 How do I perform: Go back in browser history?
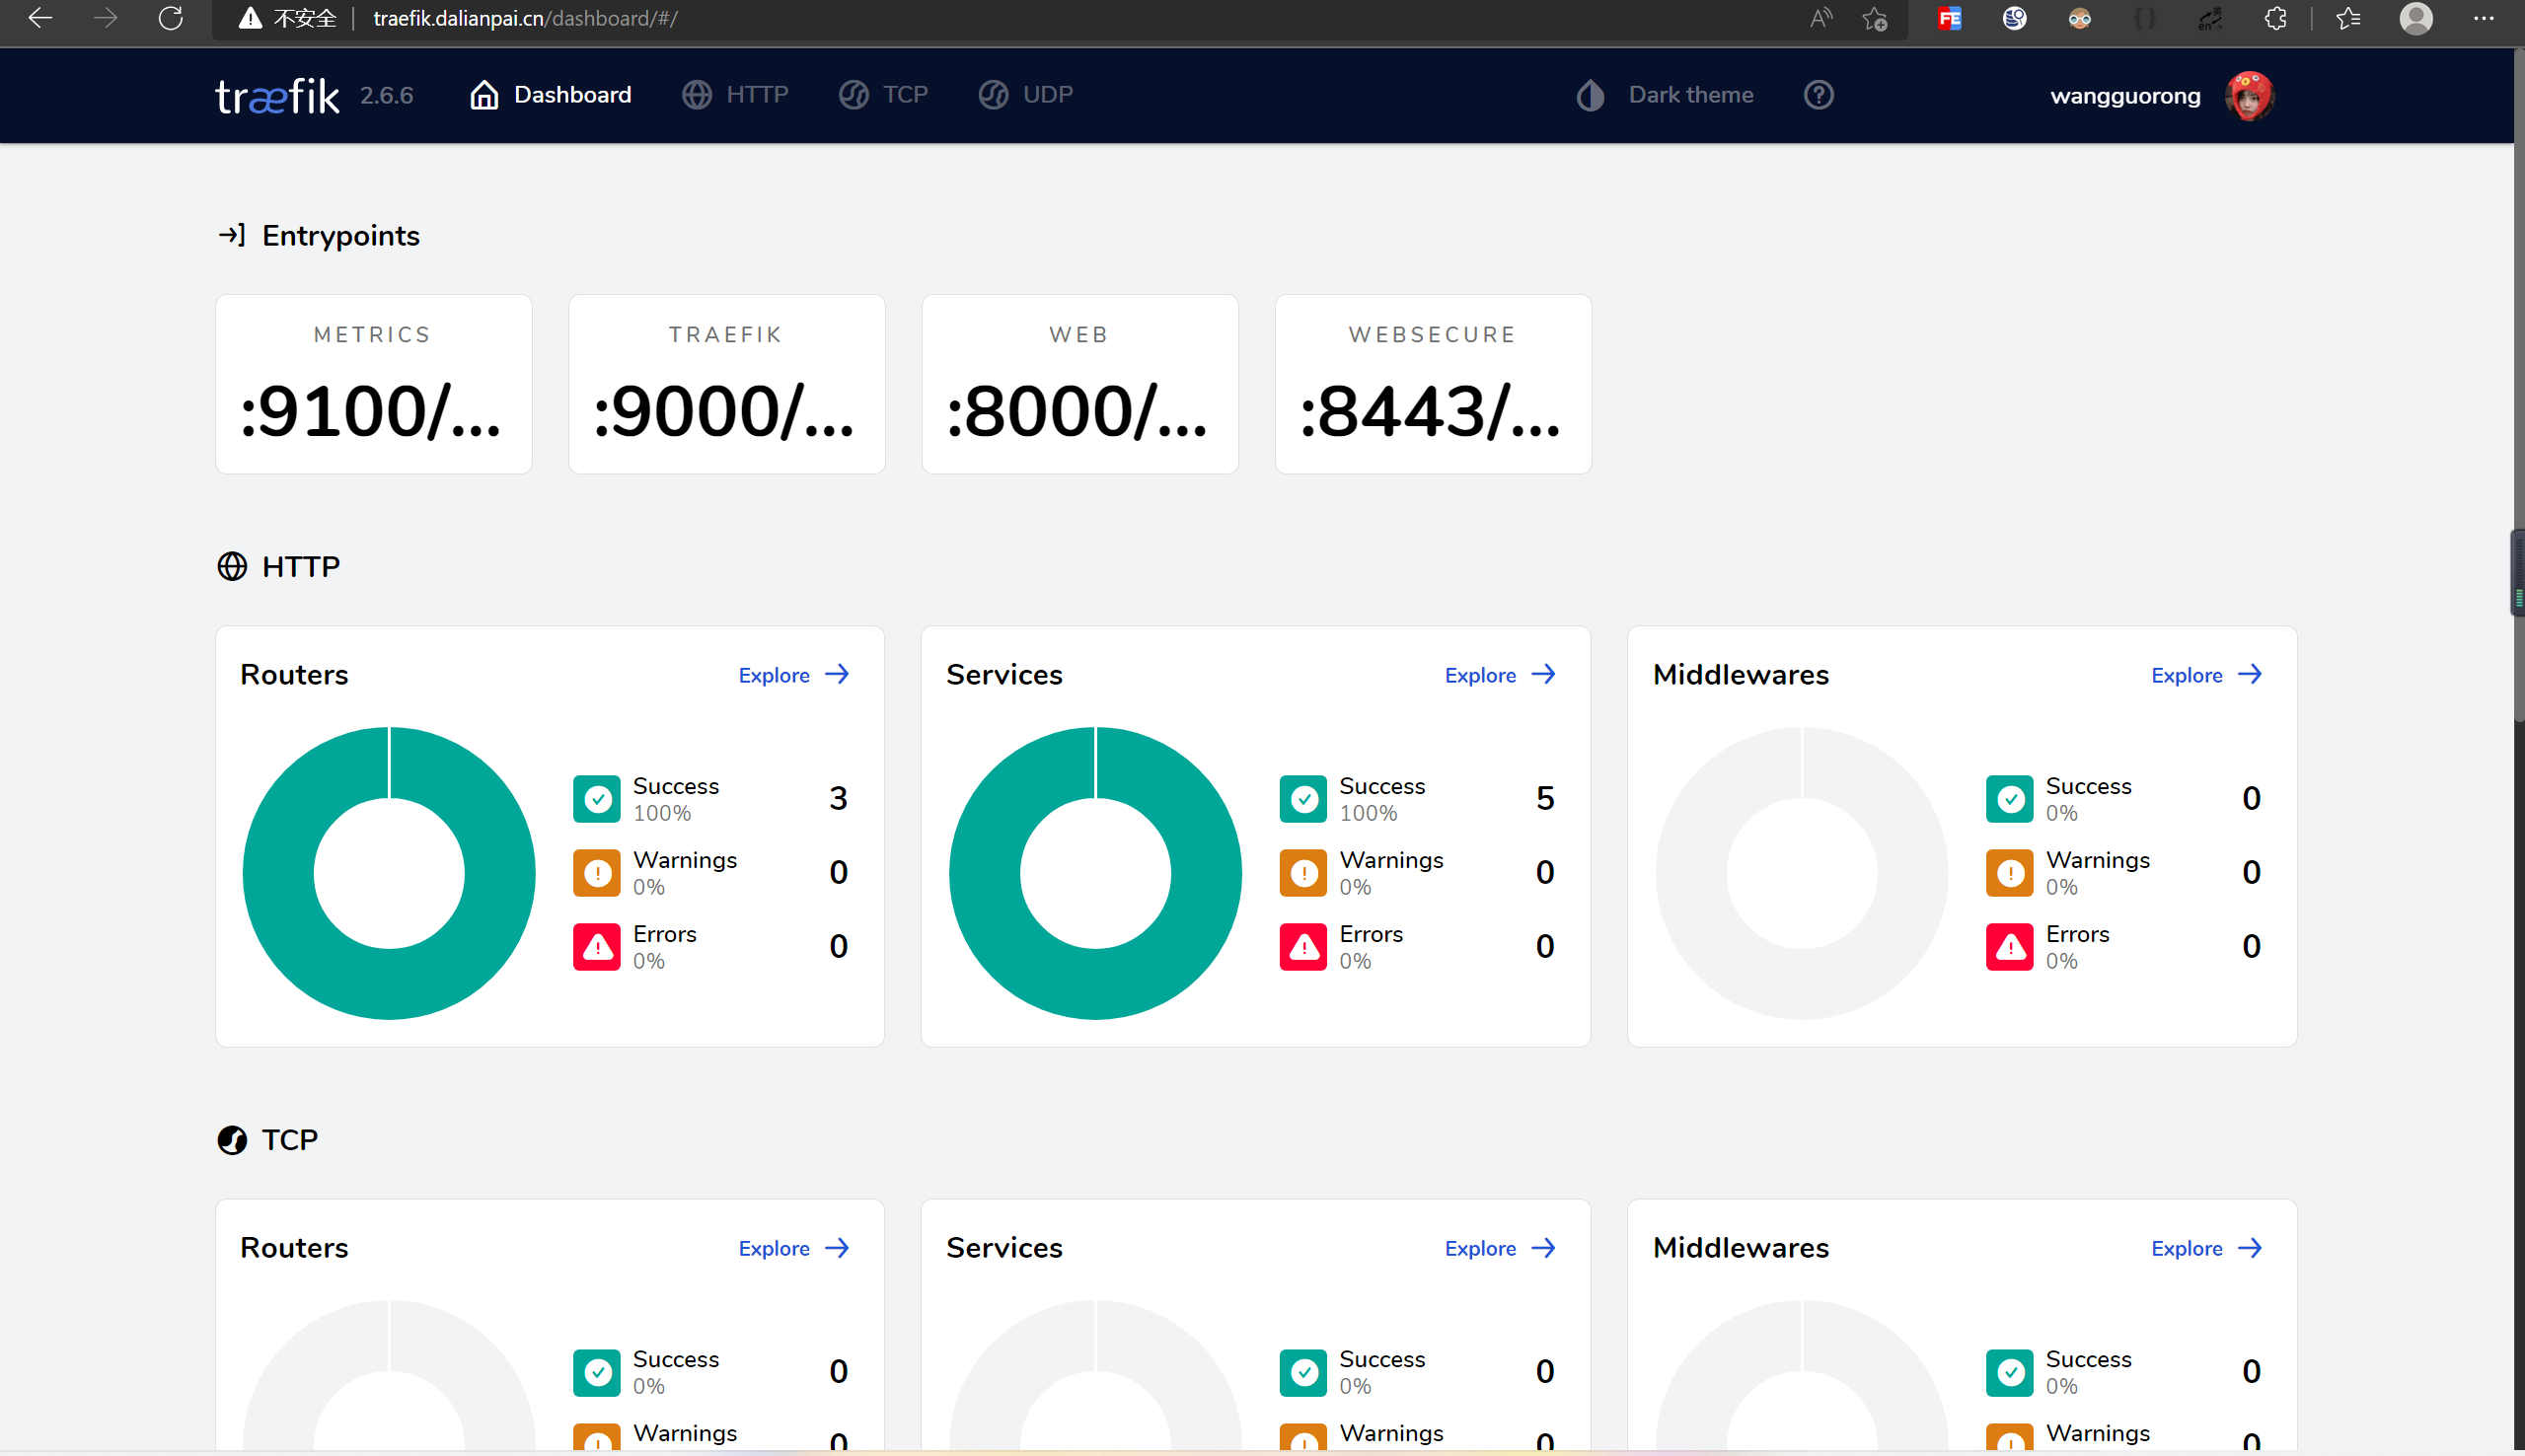tap(40, 18)
